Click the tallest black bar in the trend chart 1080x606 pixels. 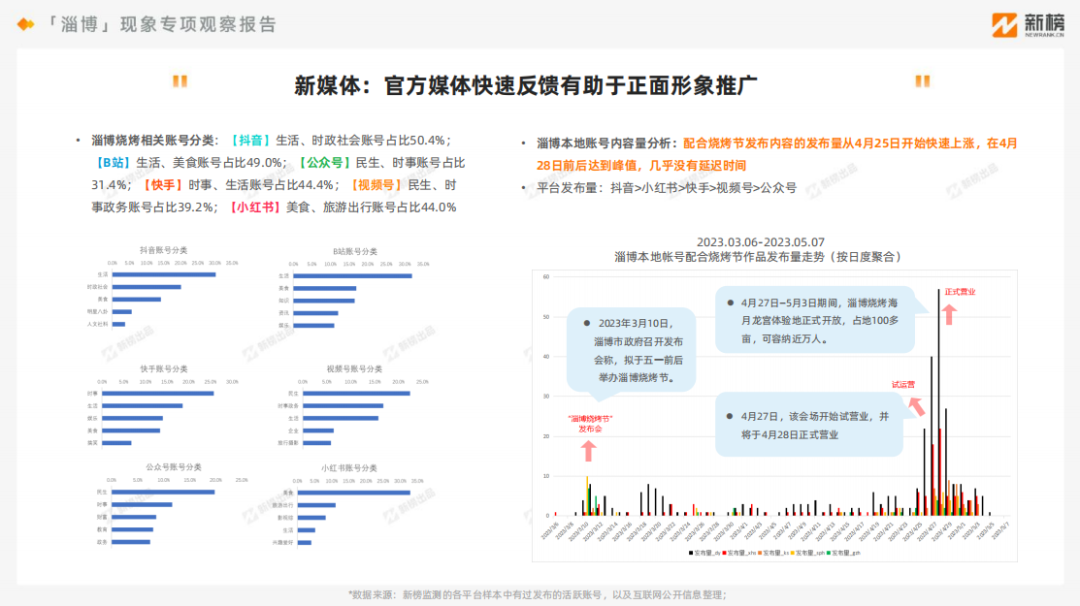click(938, 402)
